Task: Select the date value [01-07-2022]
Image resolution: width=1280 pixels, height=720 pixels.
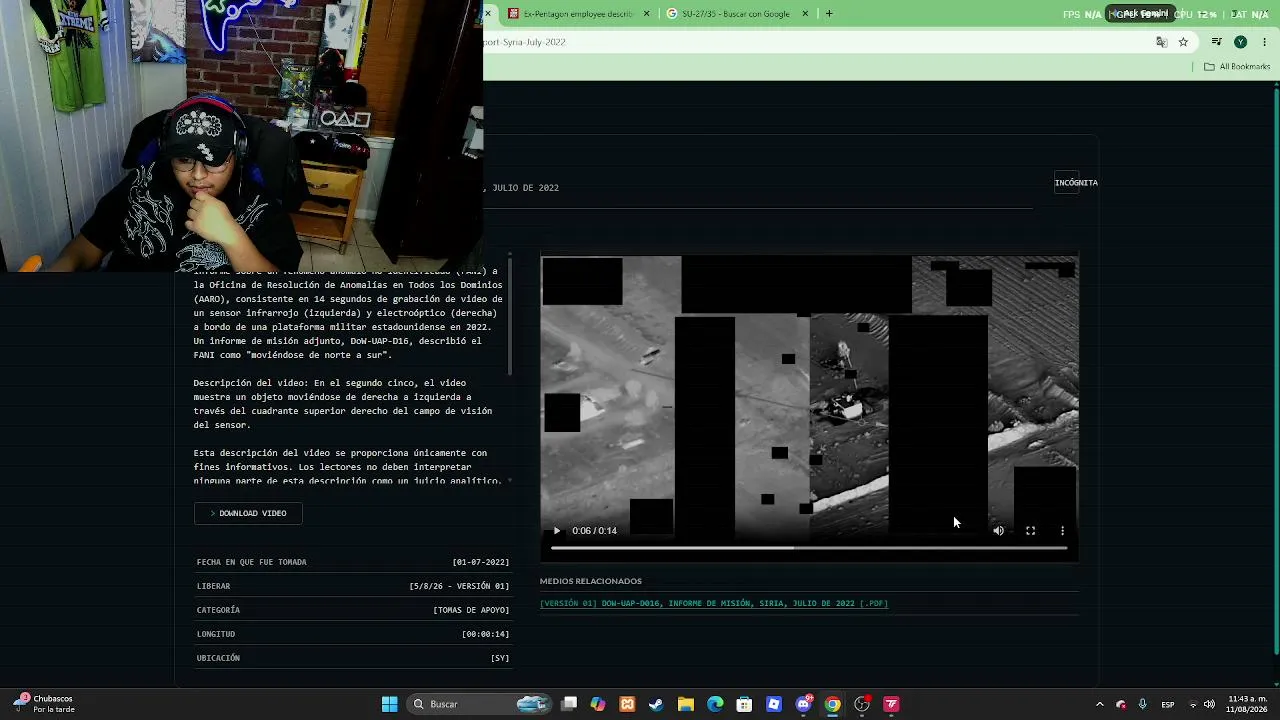Action: click(481, 562)
